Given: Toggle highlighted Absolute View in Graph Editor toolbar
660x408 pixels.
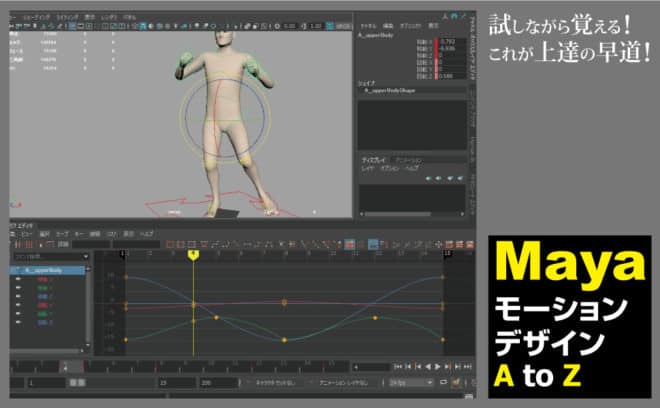Looking at the screenshot, I should click(x=373, y=244).
